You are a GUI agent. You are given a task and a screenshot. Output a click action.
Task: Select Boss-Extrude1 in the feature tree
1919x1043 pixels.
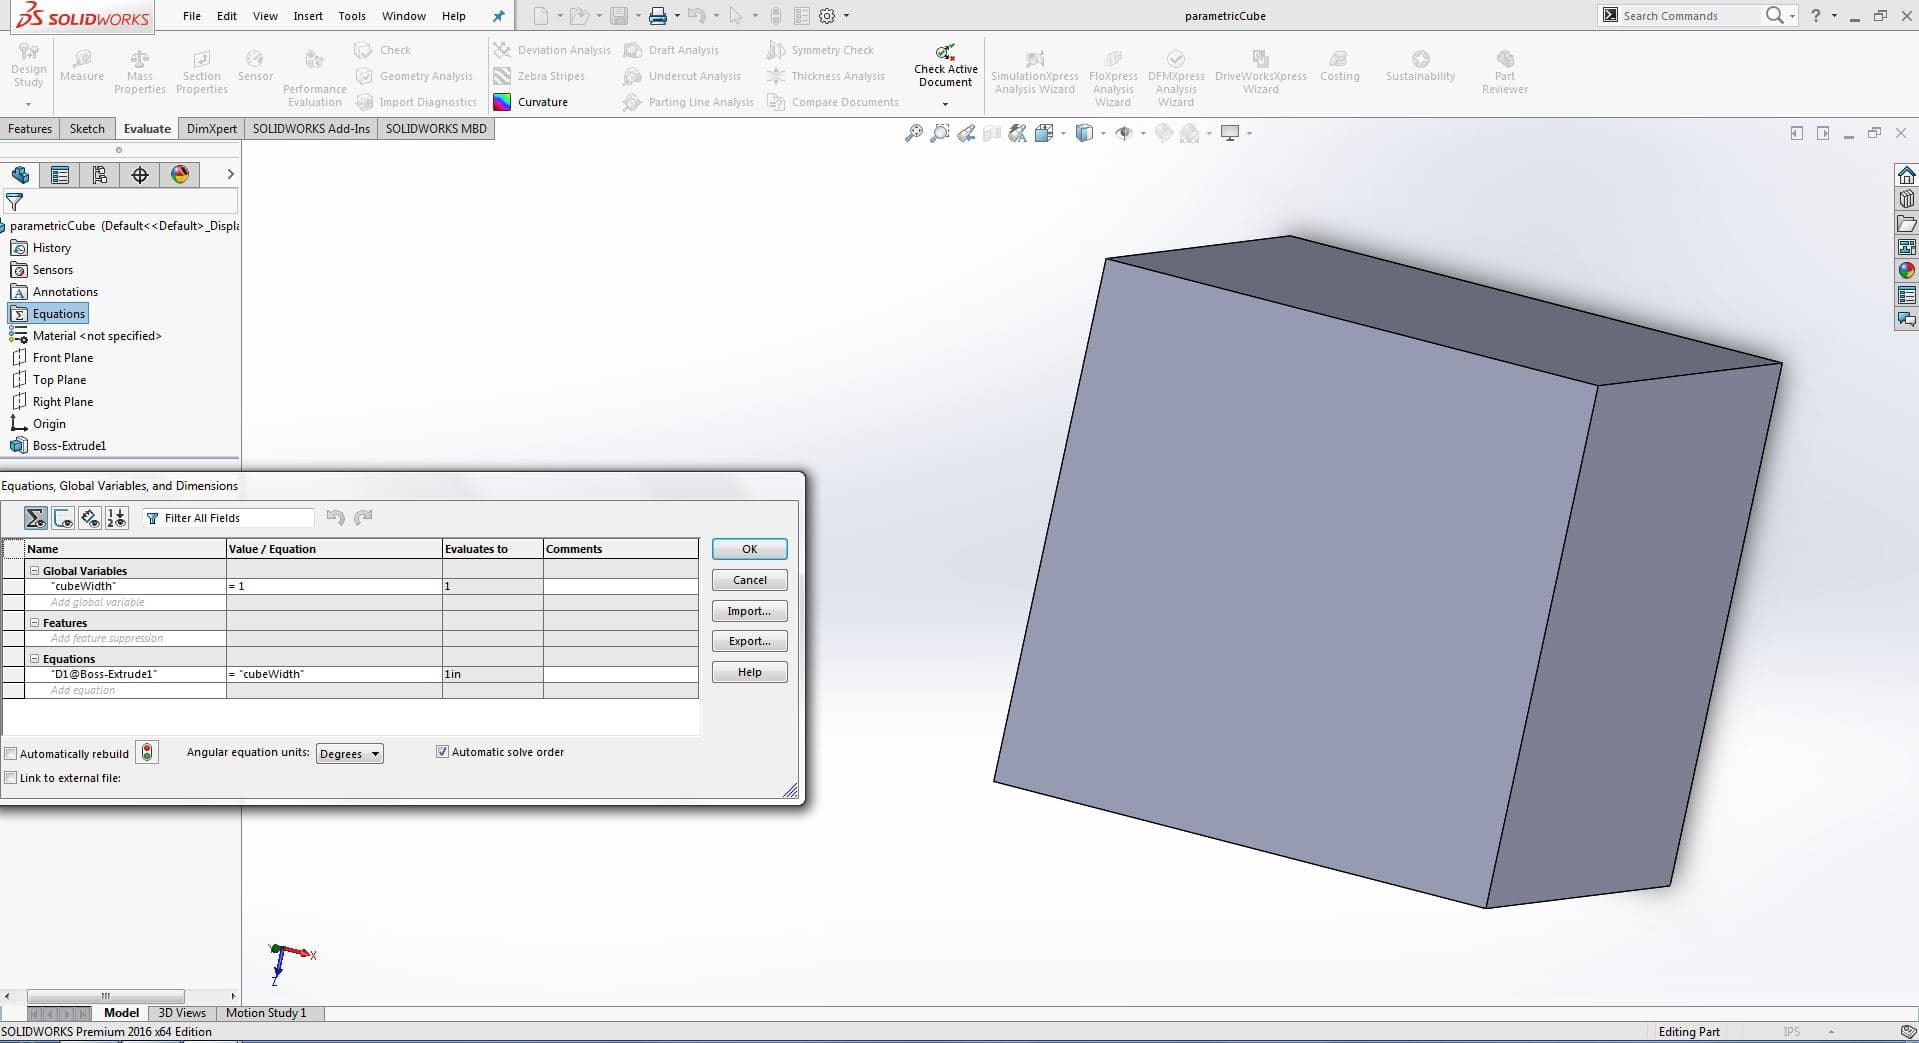click(69, 446)
